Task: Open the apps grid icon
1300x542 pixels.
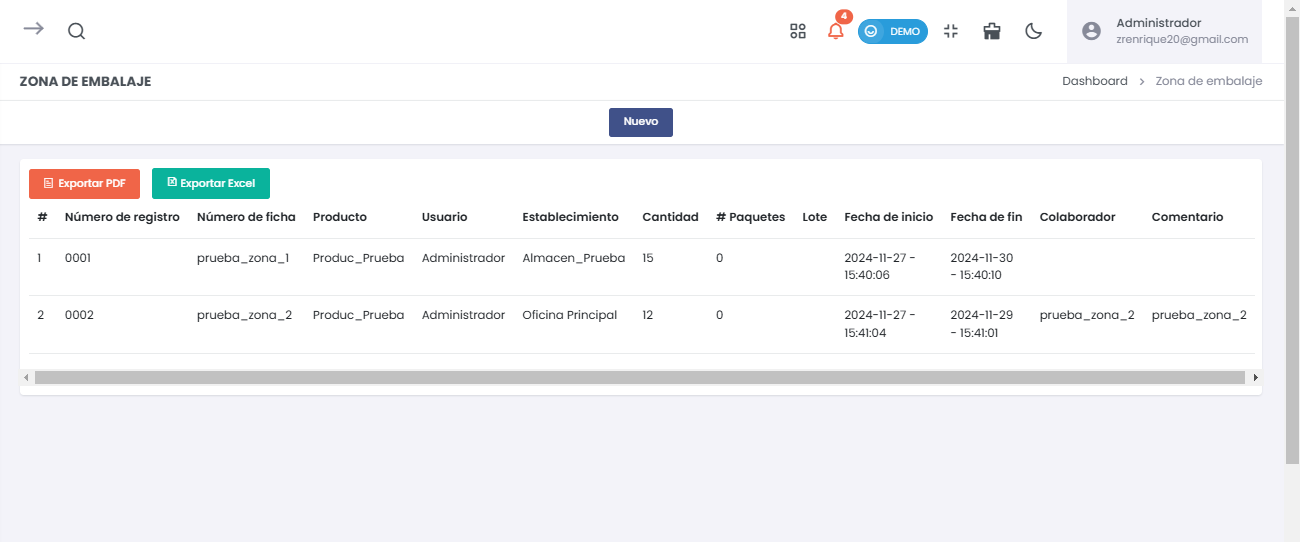Action: [797, 31]
